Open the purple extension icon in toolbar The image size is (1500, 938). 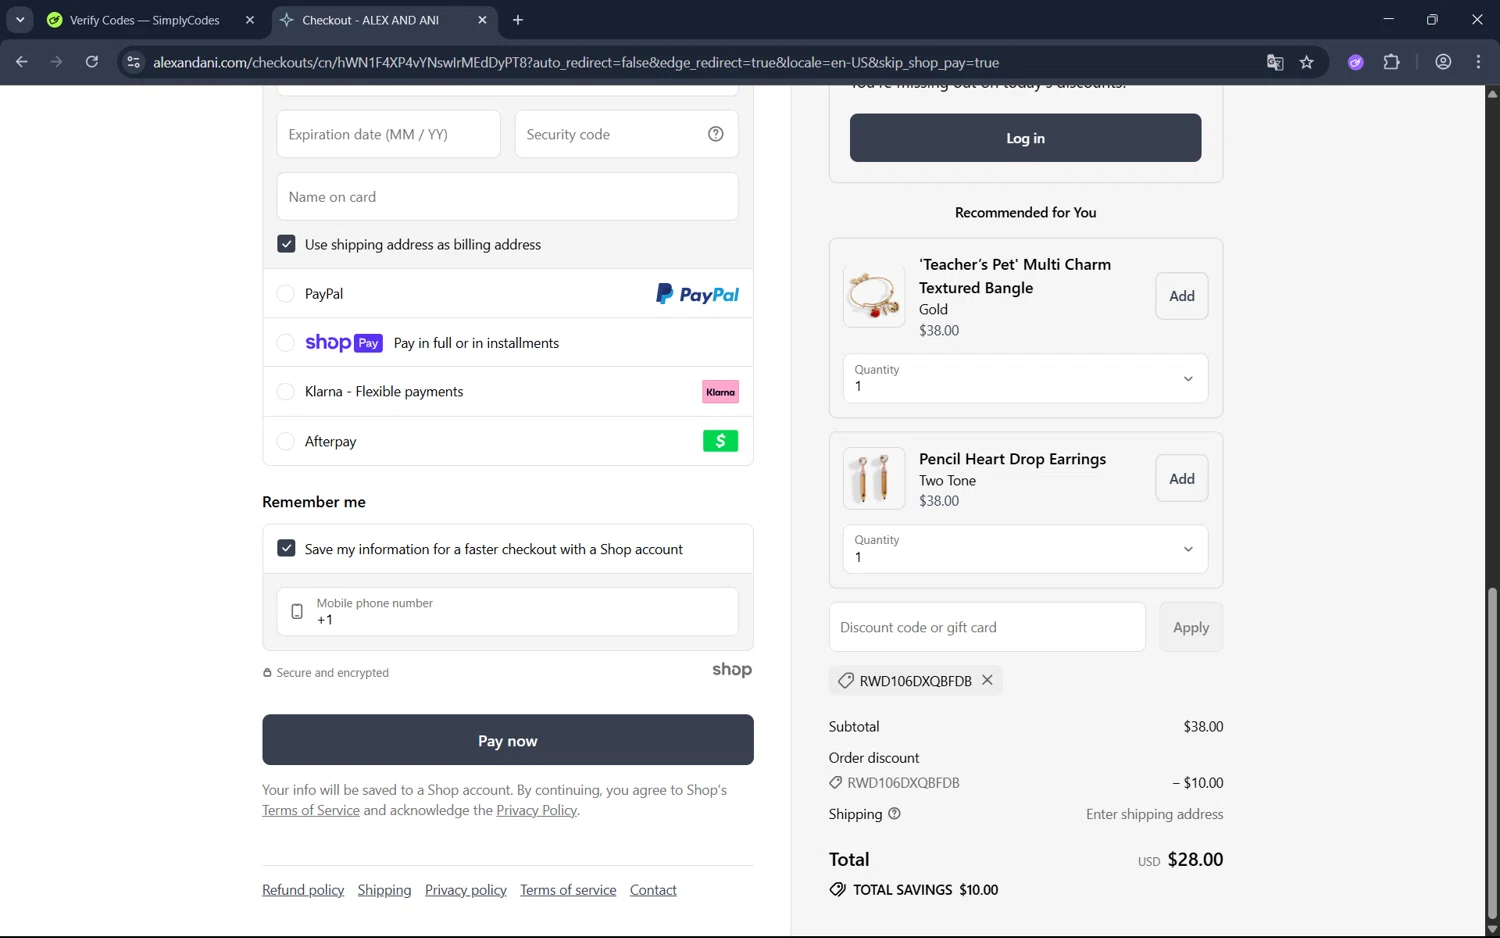[x=1356, y=62]
